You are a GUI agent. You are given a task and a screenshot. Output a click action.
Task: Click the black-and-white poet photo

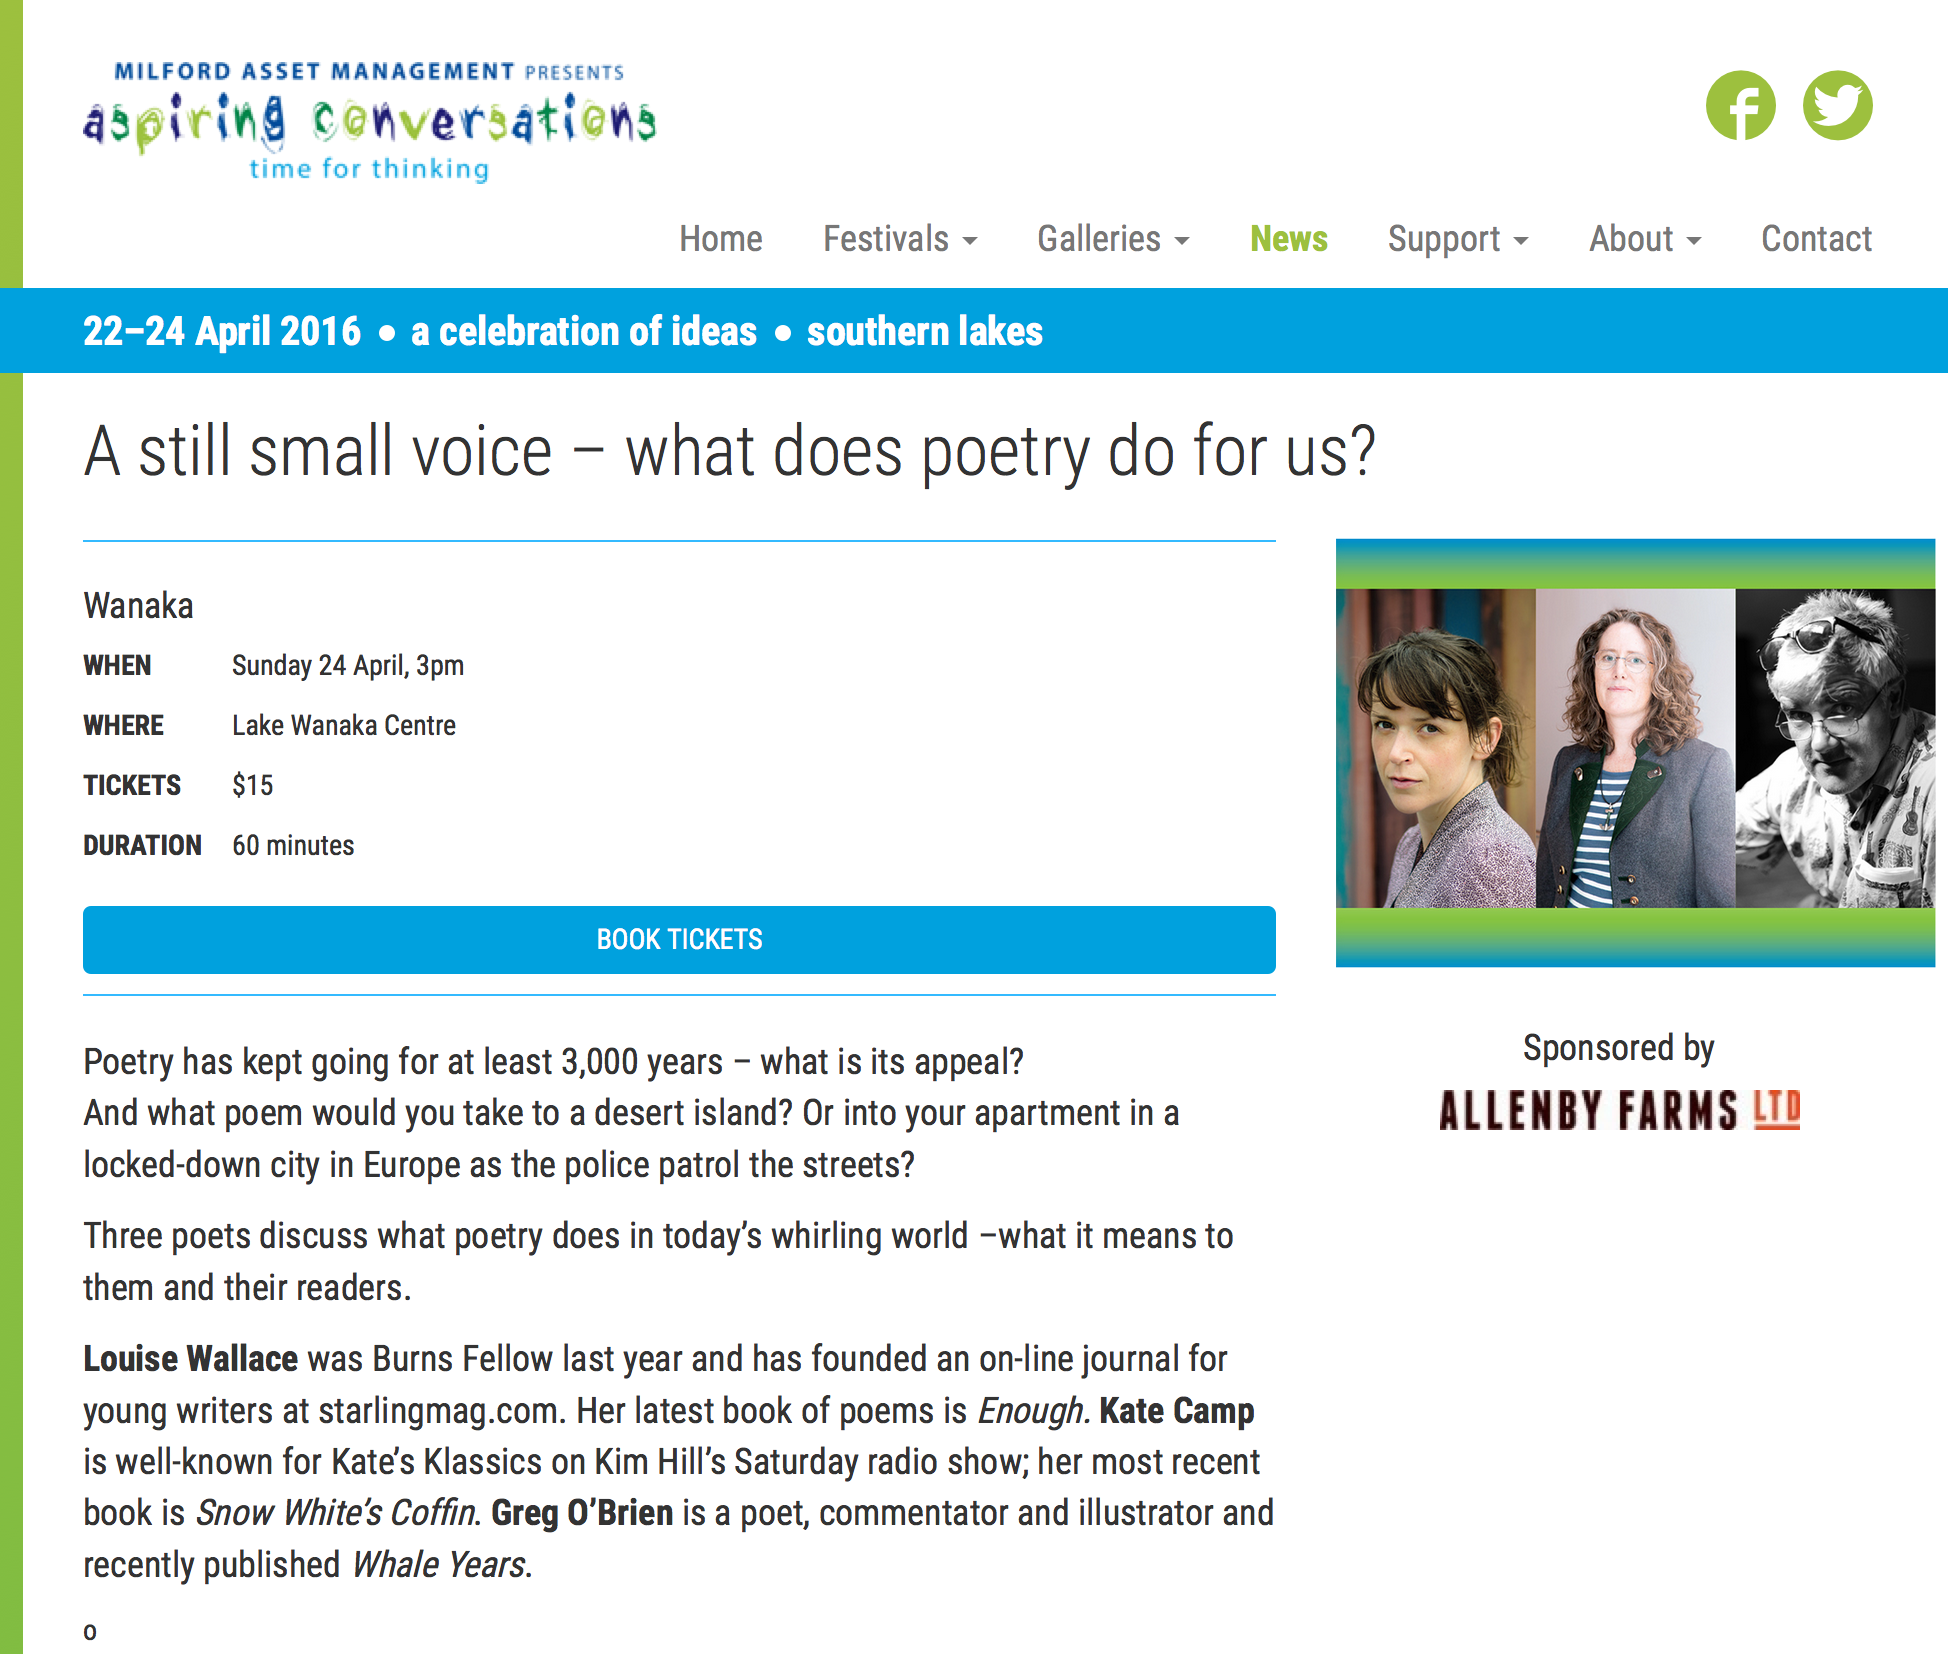(1835, 748)
